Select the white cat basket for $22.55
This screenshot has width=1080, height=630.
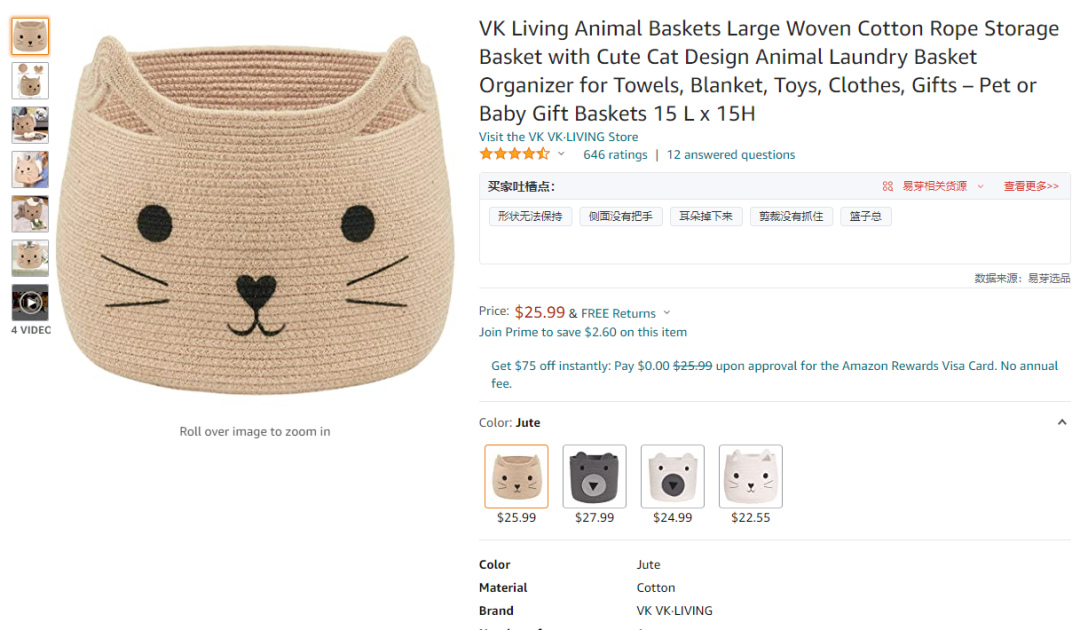tap(751, 476)
